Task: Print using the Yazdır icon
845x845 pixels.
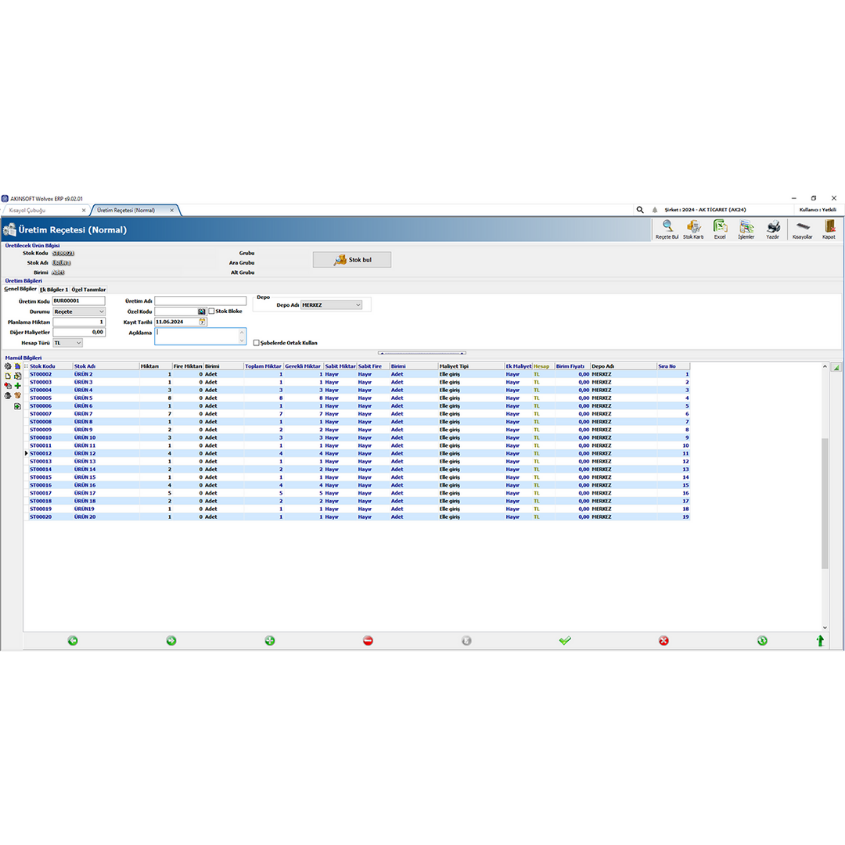Action: [x=773, y=230]
